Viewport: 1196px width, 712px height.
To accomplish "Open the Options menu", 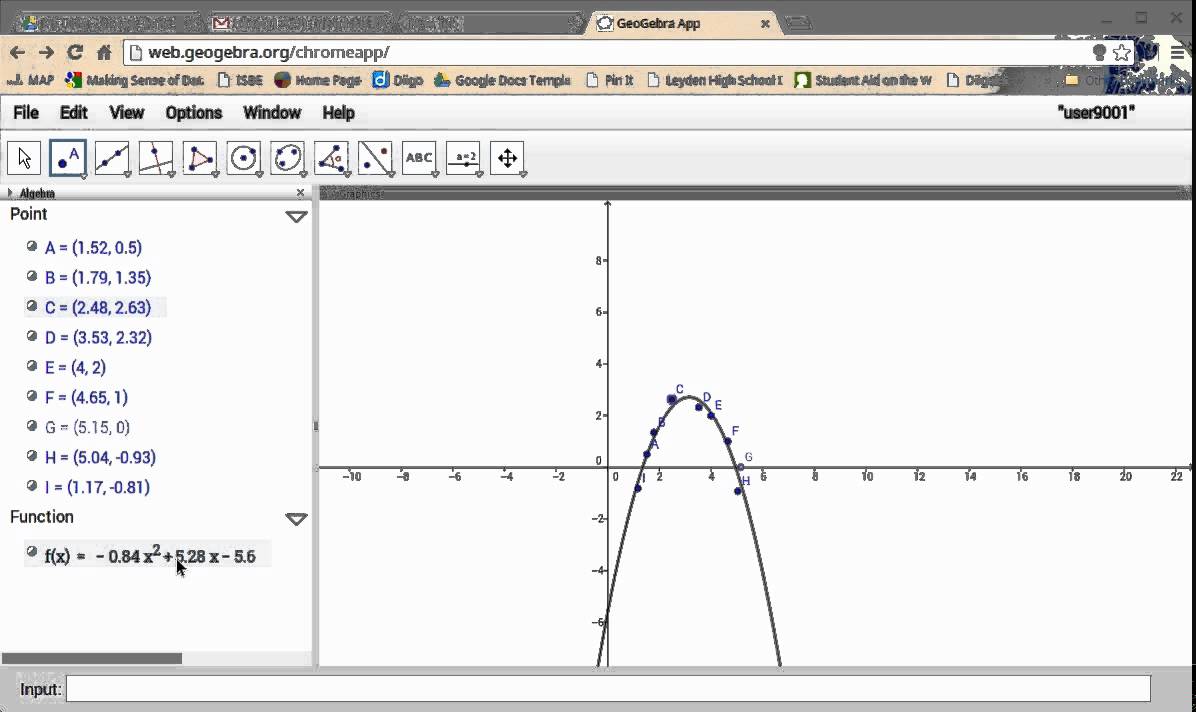I will 194,113.
